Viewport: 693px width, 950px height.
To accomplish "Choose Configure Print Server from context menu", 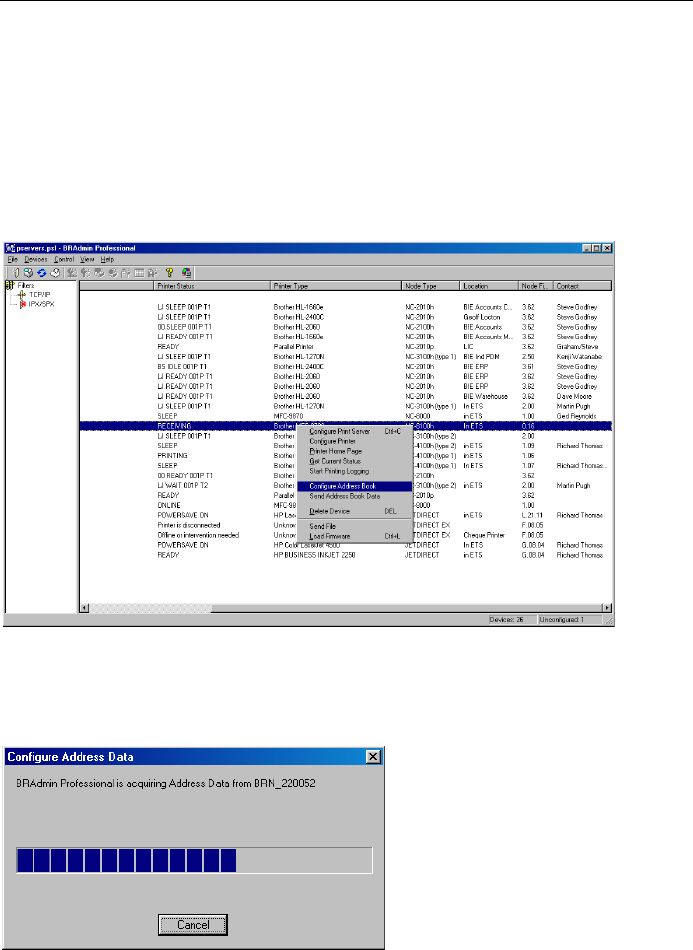I will (x=355, y=431).
